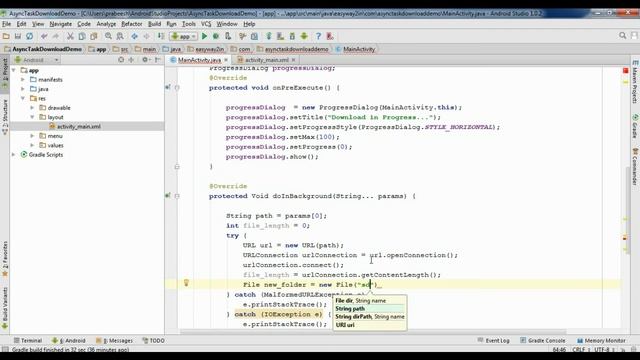Click the Attach debugger icon
Screen dimensions: 640x360
tap(228, 36)
